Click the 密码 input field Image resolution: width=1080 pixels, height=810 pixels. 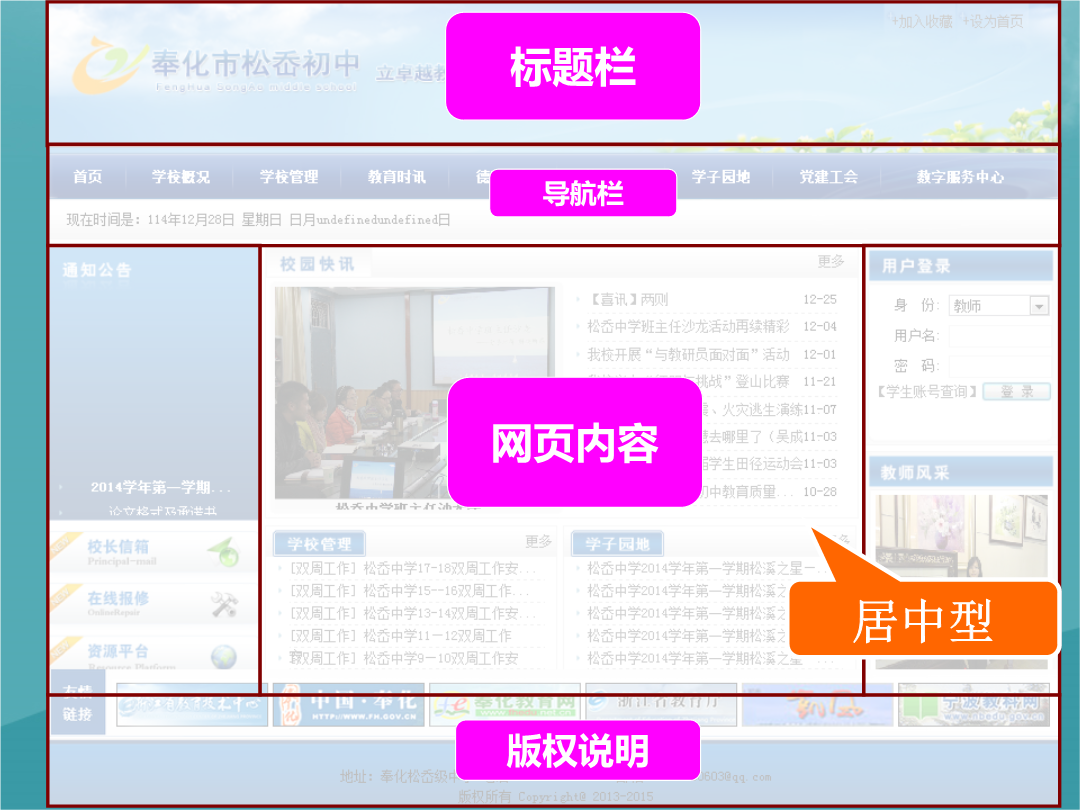pos(1000,365)
